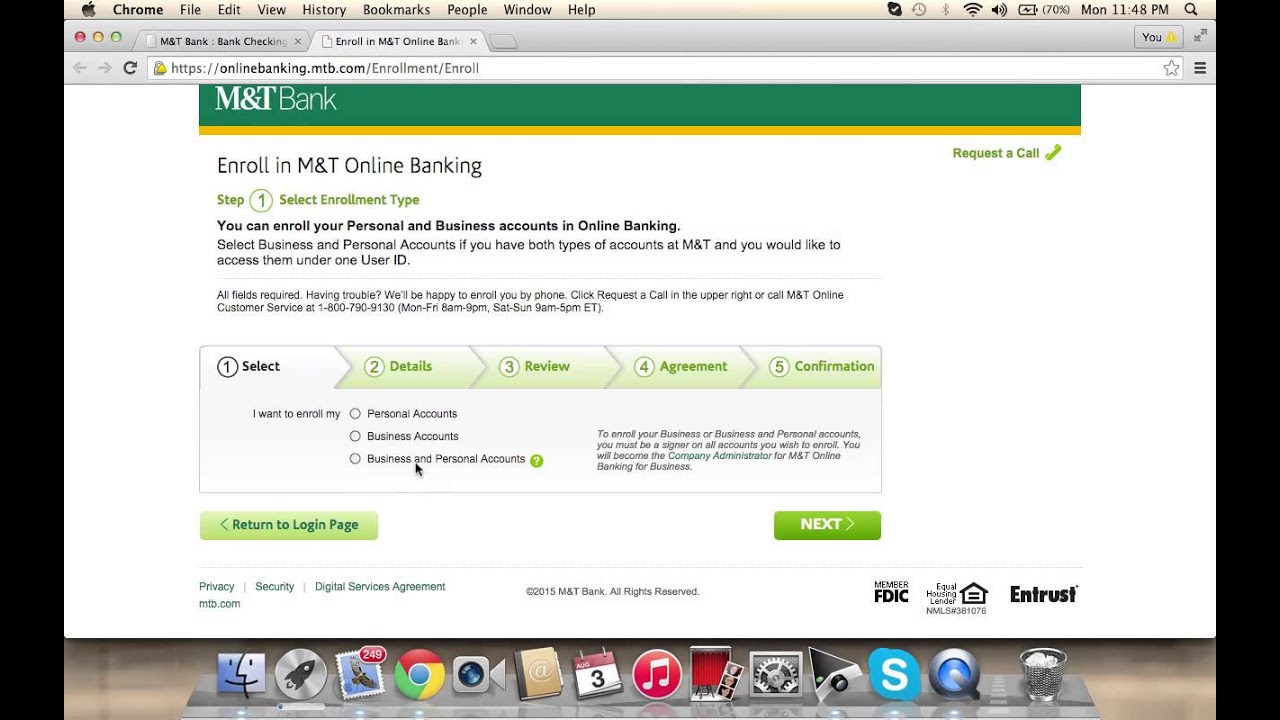Open Spotlight search magnifier icon
Image resolution: width=1280 pixels, height=720 pixels.
[x=1191, y=9]
